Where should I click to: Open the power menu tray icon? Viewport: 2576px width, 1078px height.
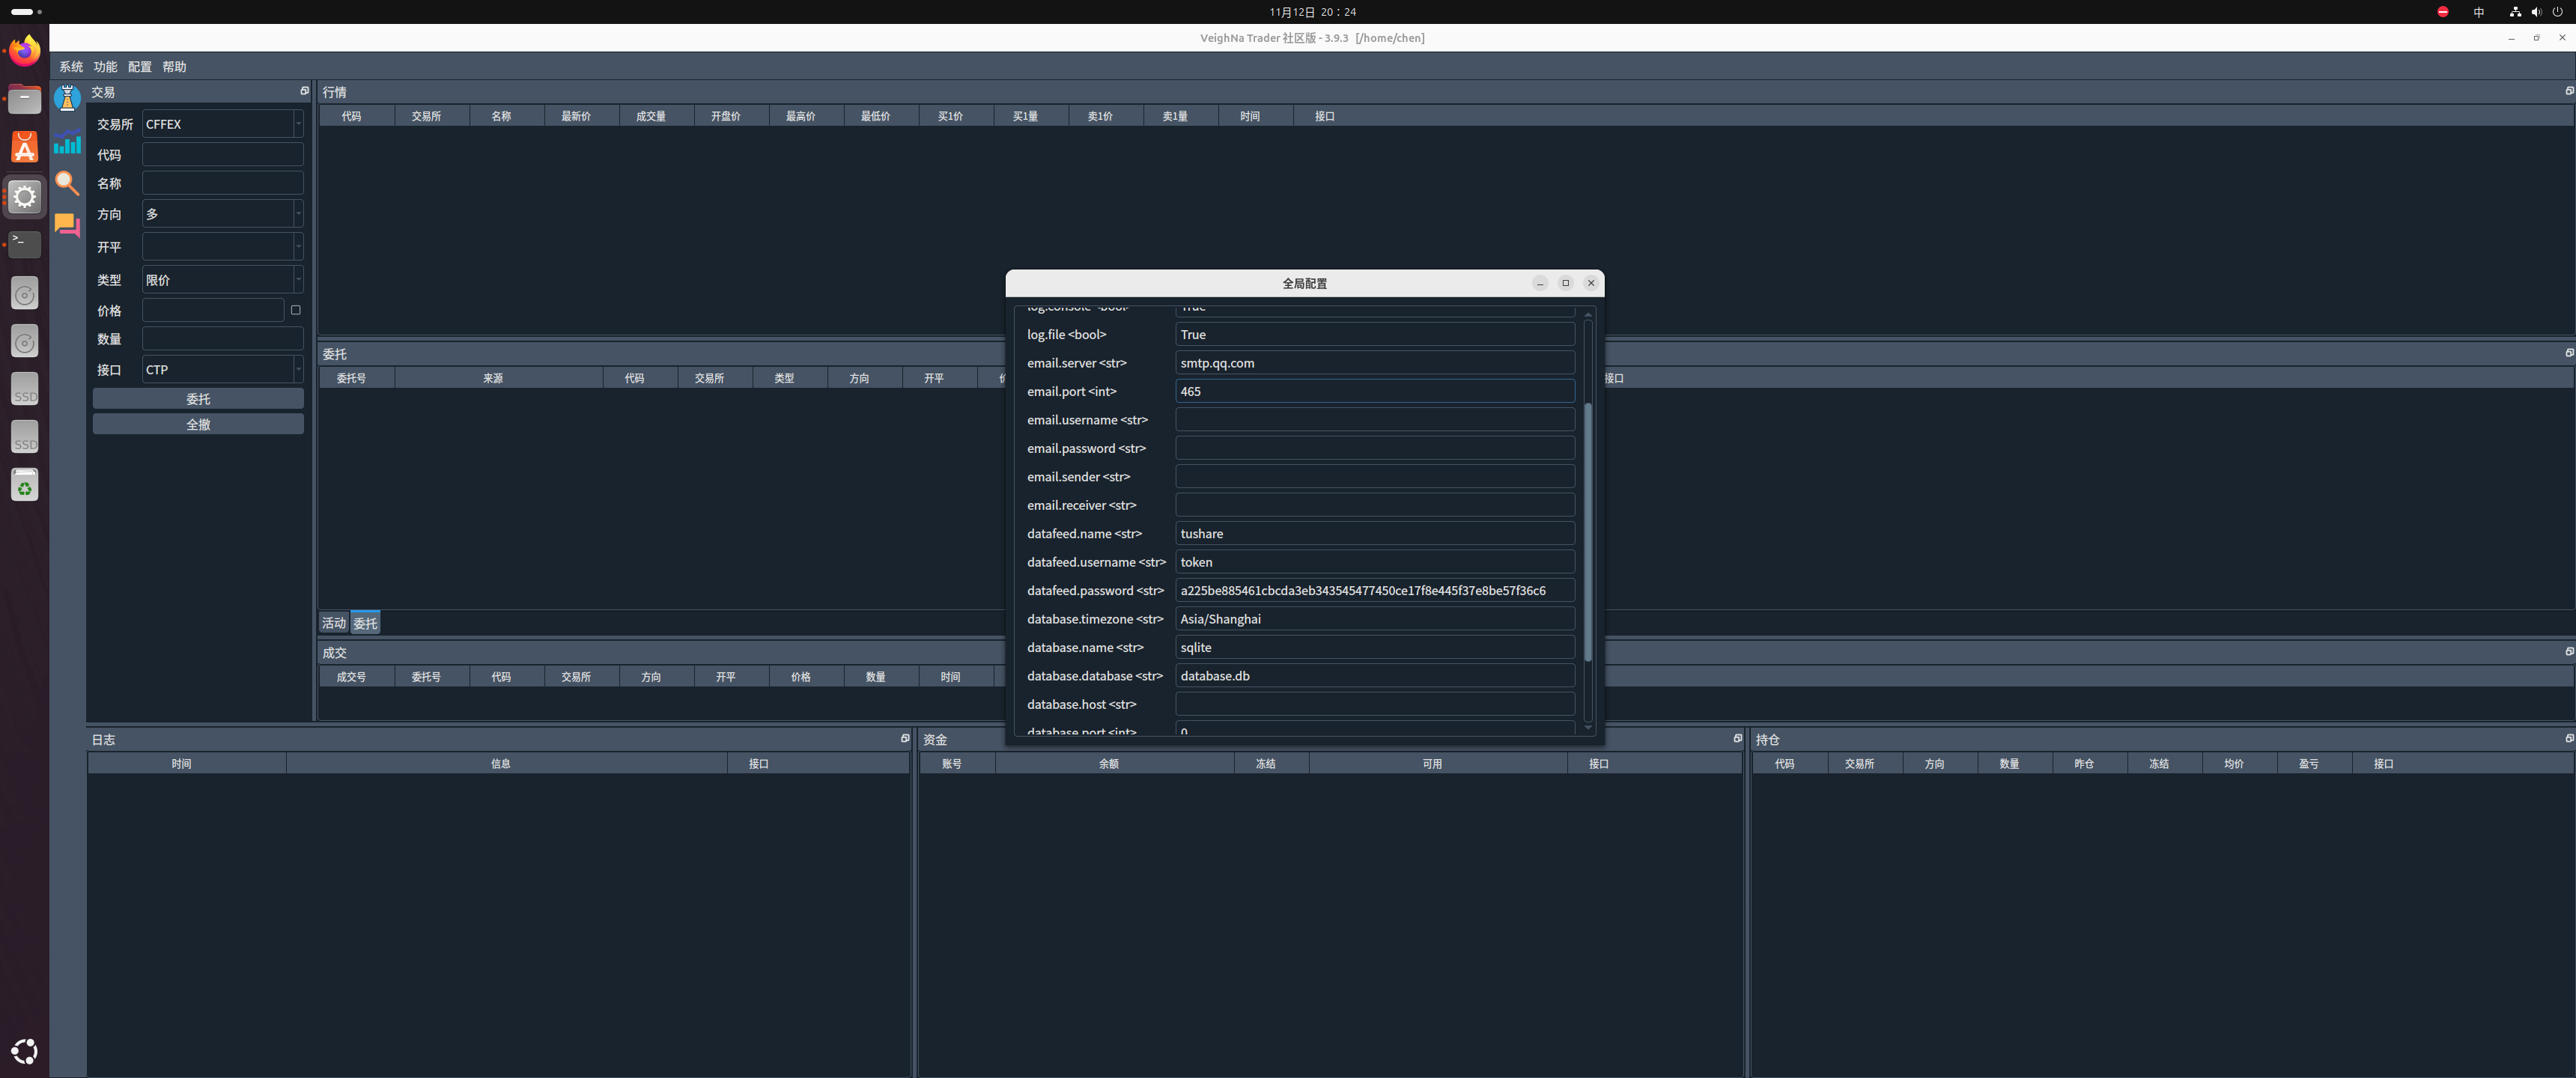(2558, 12)
